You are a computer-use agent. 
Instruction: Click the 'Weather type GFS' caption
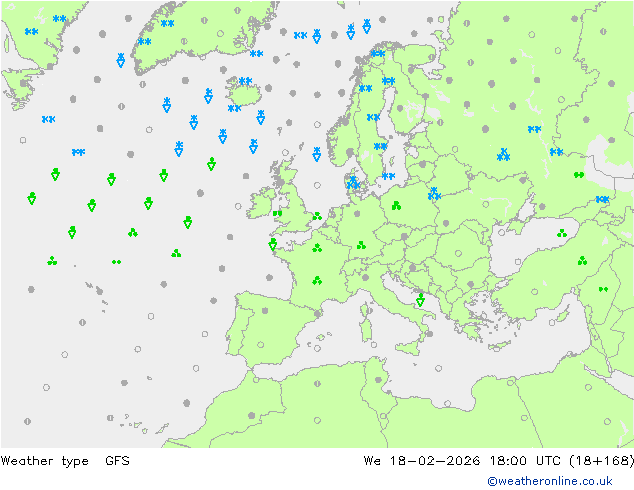tap(65, 461)
